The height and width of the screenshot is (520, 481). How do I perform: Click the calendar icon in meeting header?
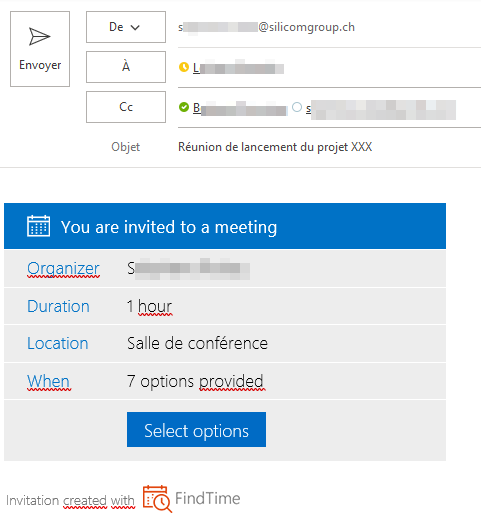pyautogui.click(x=39, y=226)
